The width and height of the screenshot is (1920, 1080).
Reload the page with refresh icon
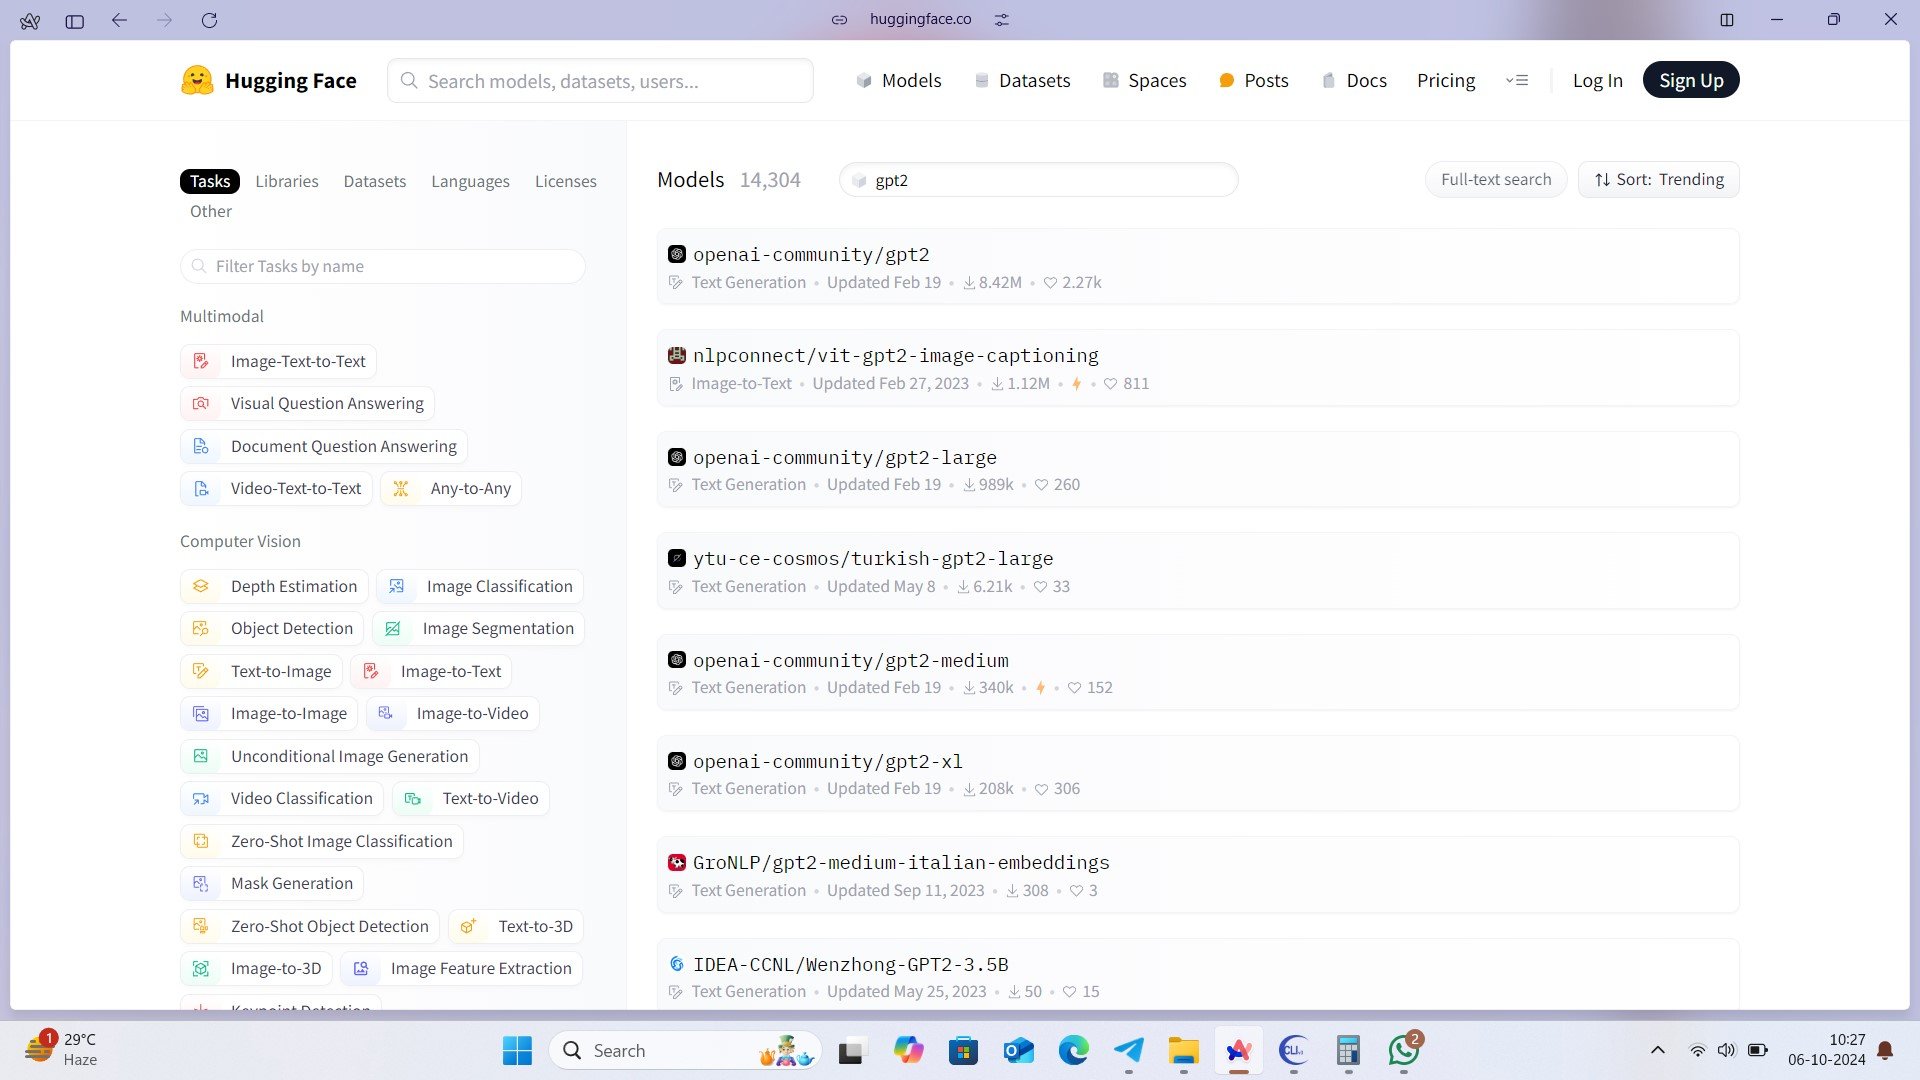[x=209, y=20]
